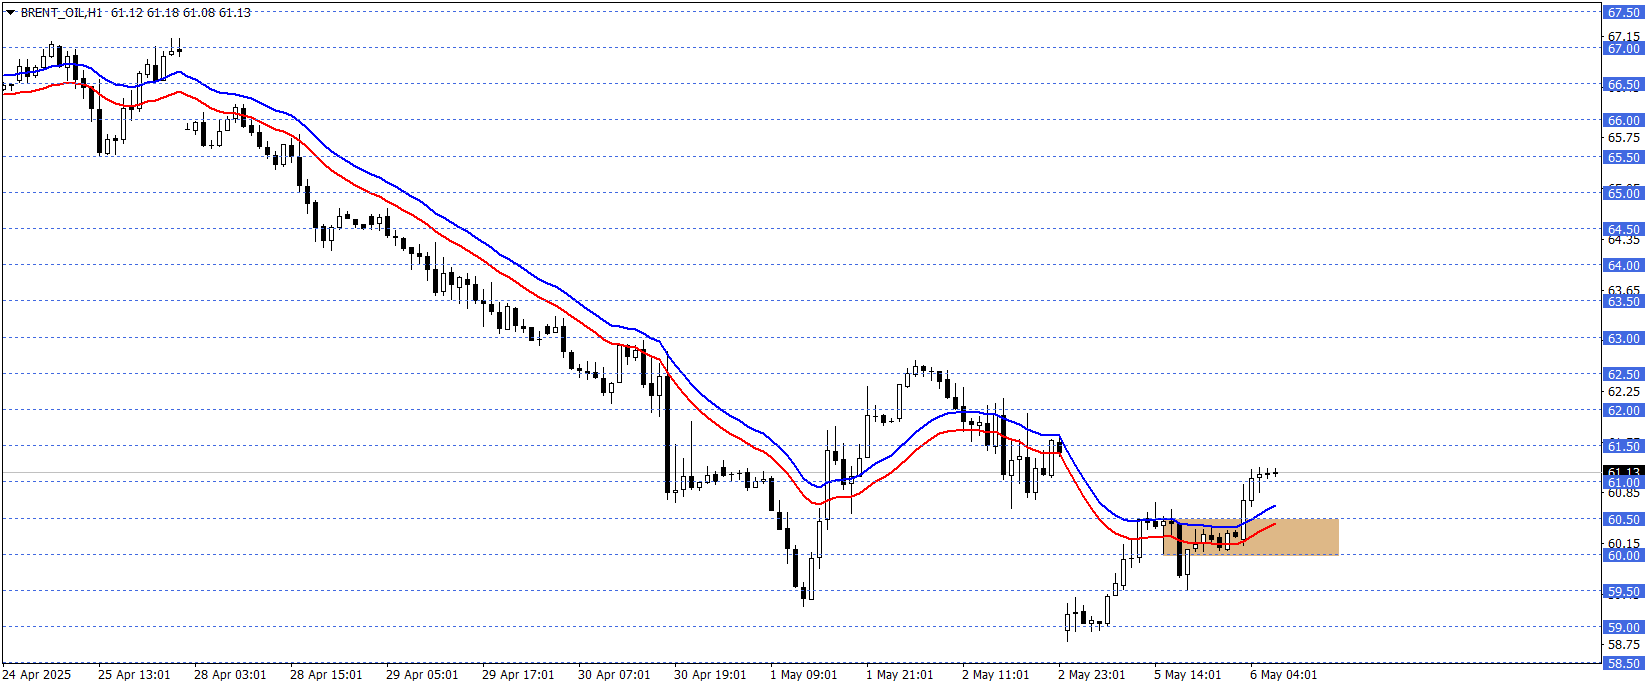1651x687 pixels.
Task: Click the 60.00 price level label
Action: 1625,555
